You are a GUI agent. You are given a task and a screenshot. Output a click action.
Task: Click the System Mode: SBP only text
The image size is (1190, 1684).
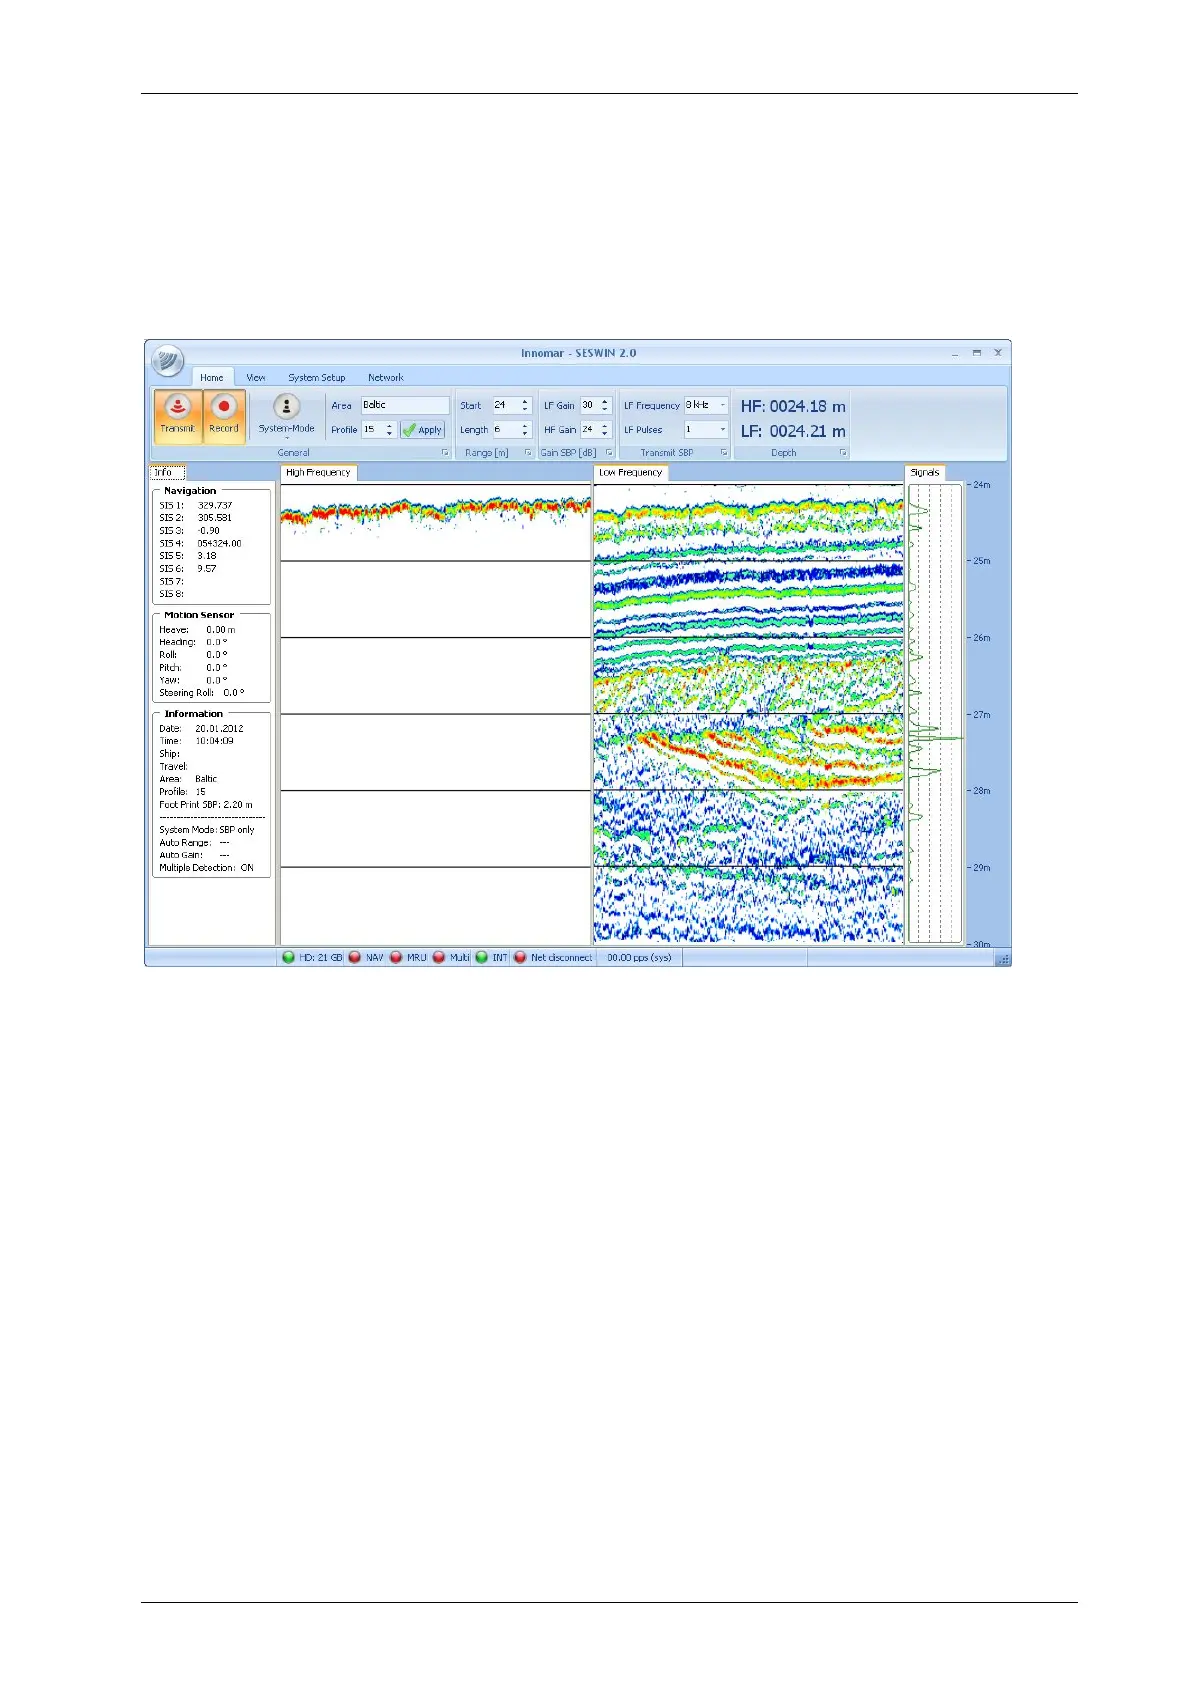(207, 830)
